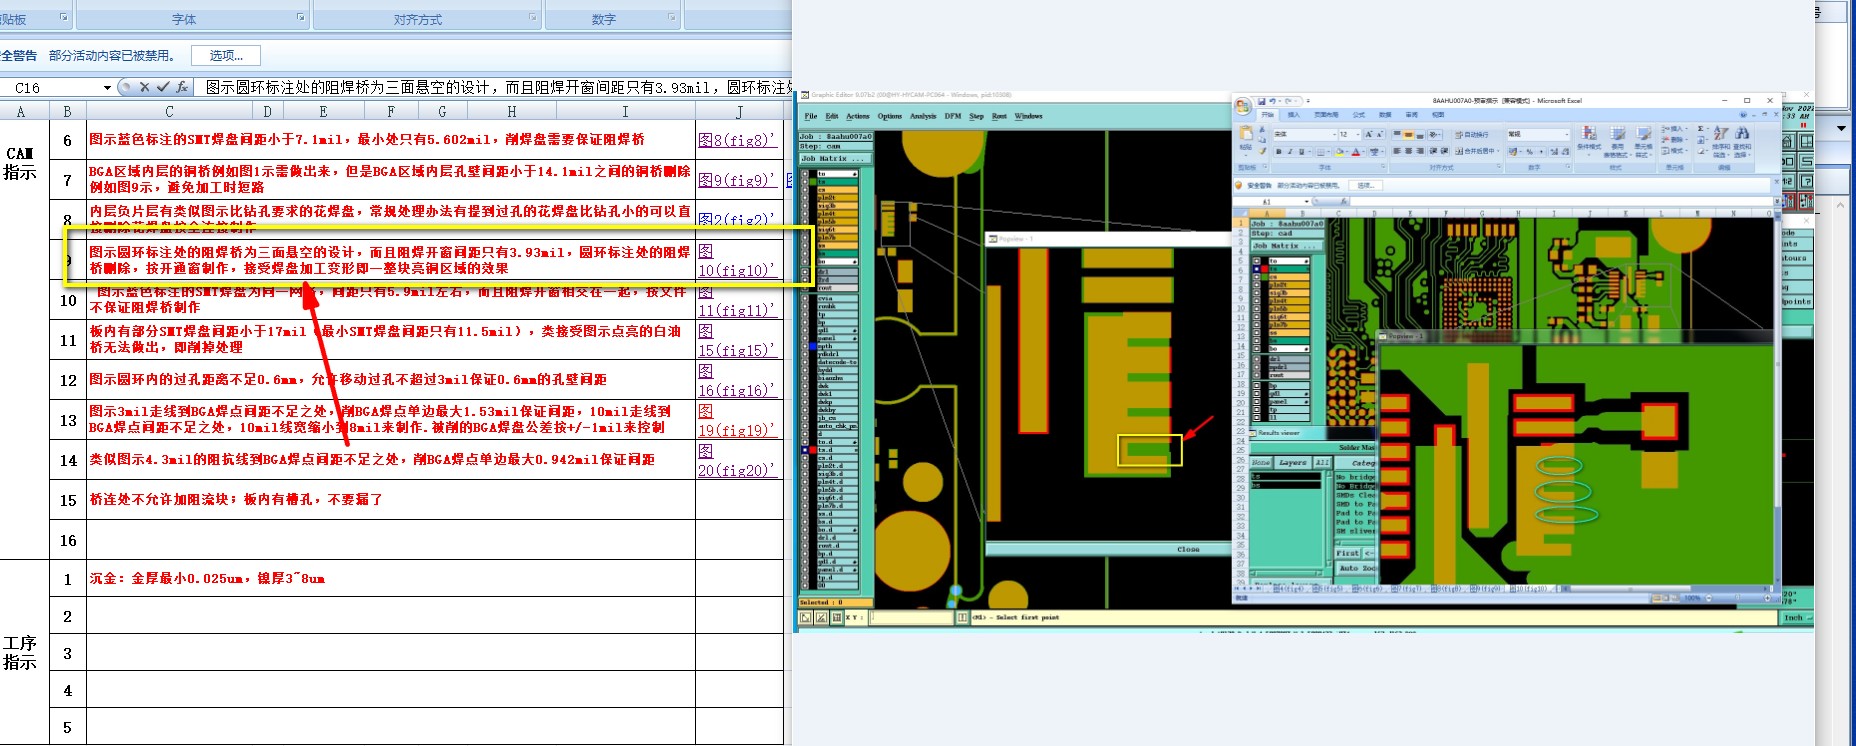Viewport: 1856px width, 746px height.
Task: Click the Help question mark in inner Excel
Action: (x=1743, y=114)
